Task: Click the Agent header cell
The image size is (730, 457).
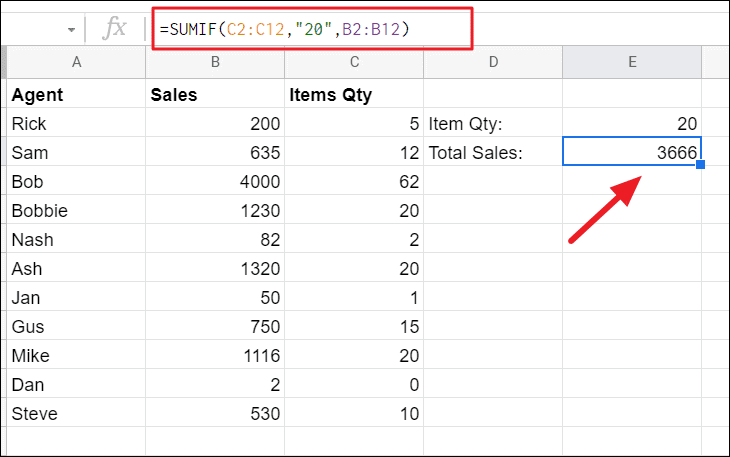Action: [x=76, y=95]
